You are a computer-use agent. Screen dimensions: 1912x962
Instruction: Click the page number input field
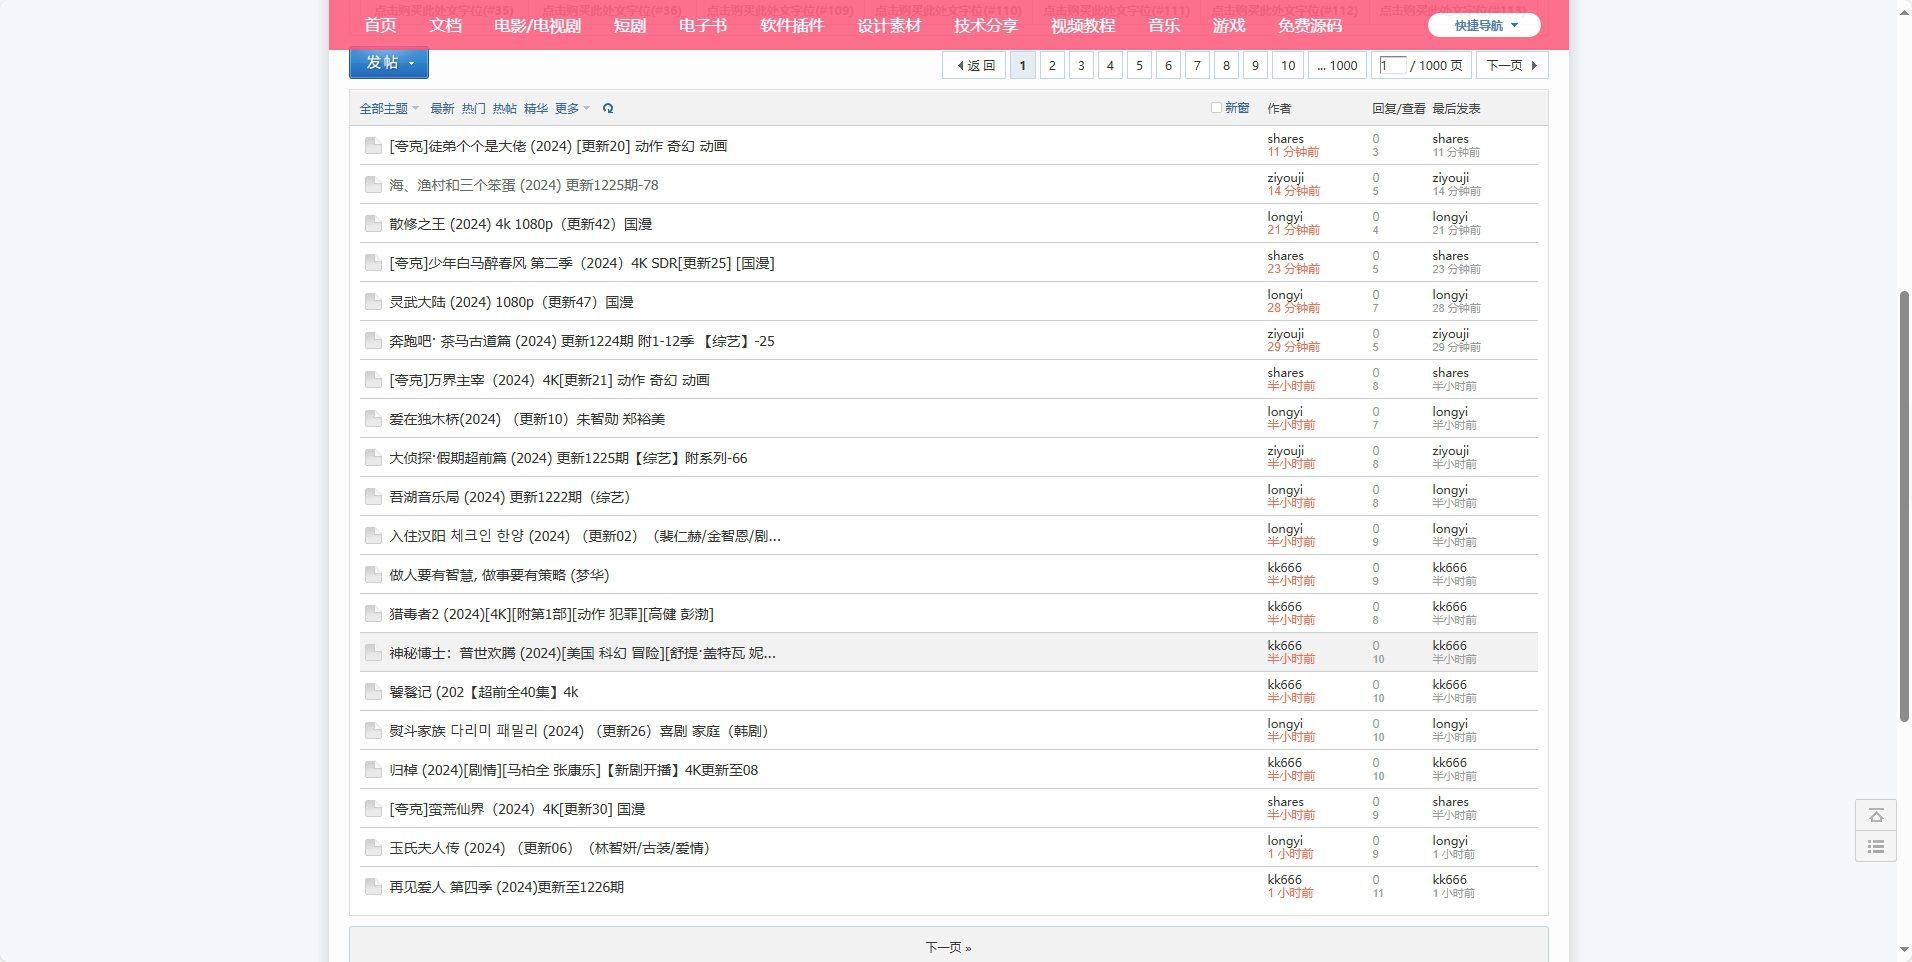[1391, 66]
